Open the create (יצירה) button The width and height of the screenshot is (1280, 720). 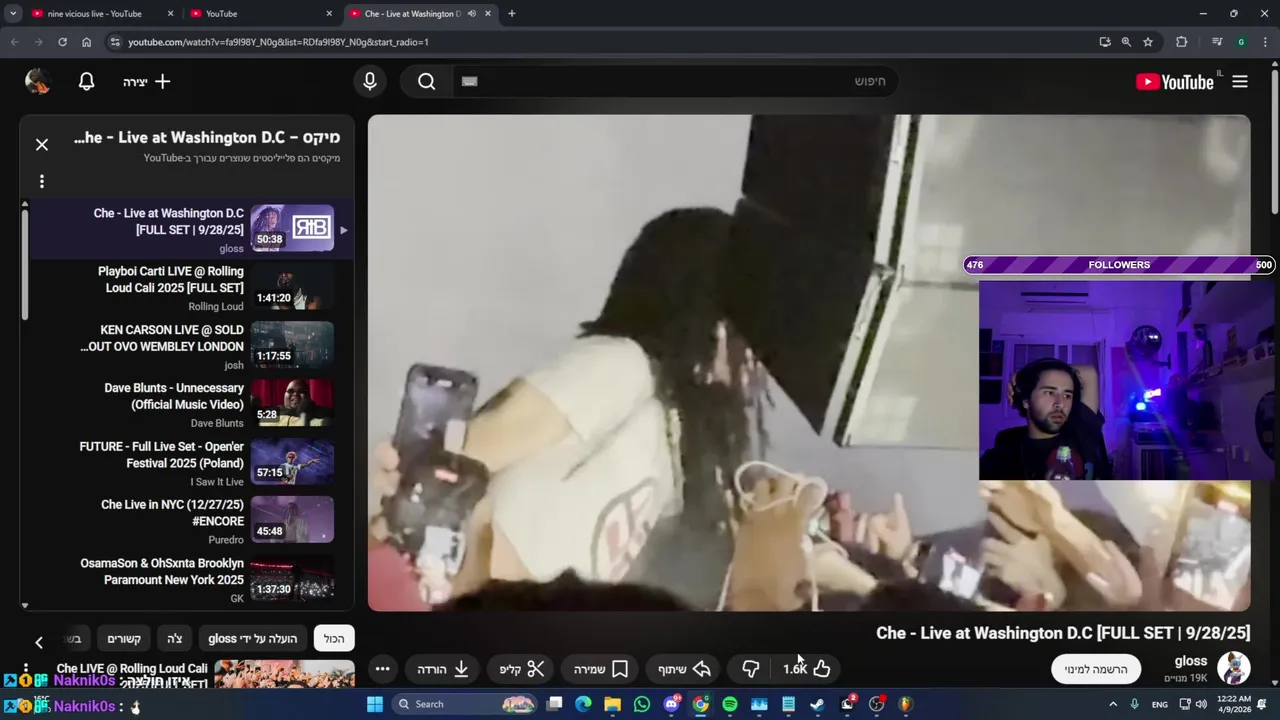click(147, 82)
